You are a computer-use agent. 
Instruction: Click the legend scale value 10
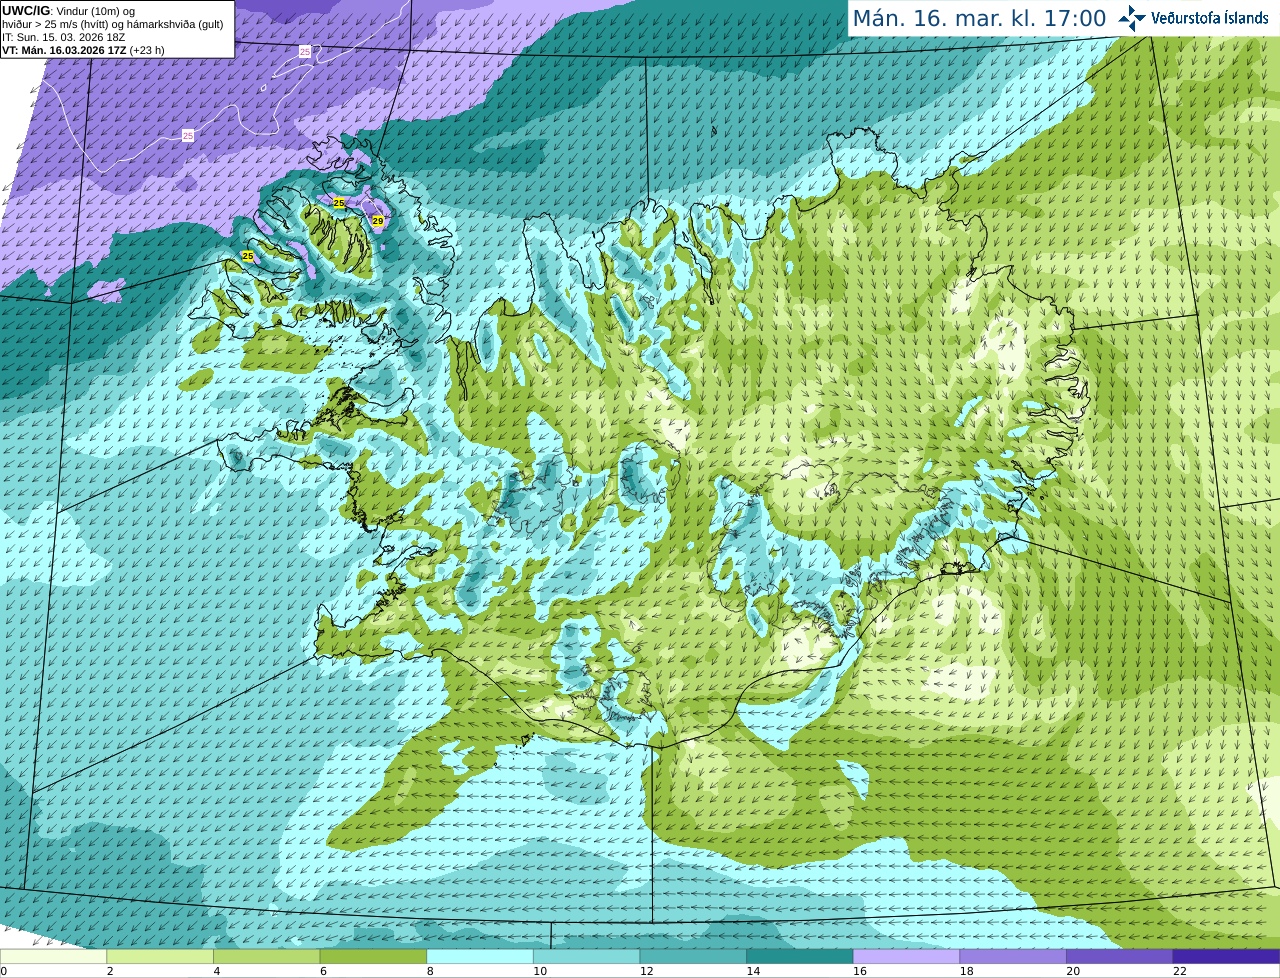point(540,971)
